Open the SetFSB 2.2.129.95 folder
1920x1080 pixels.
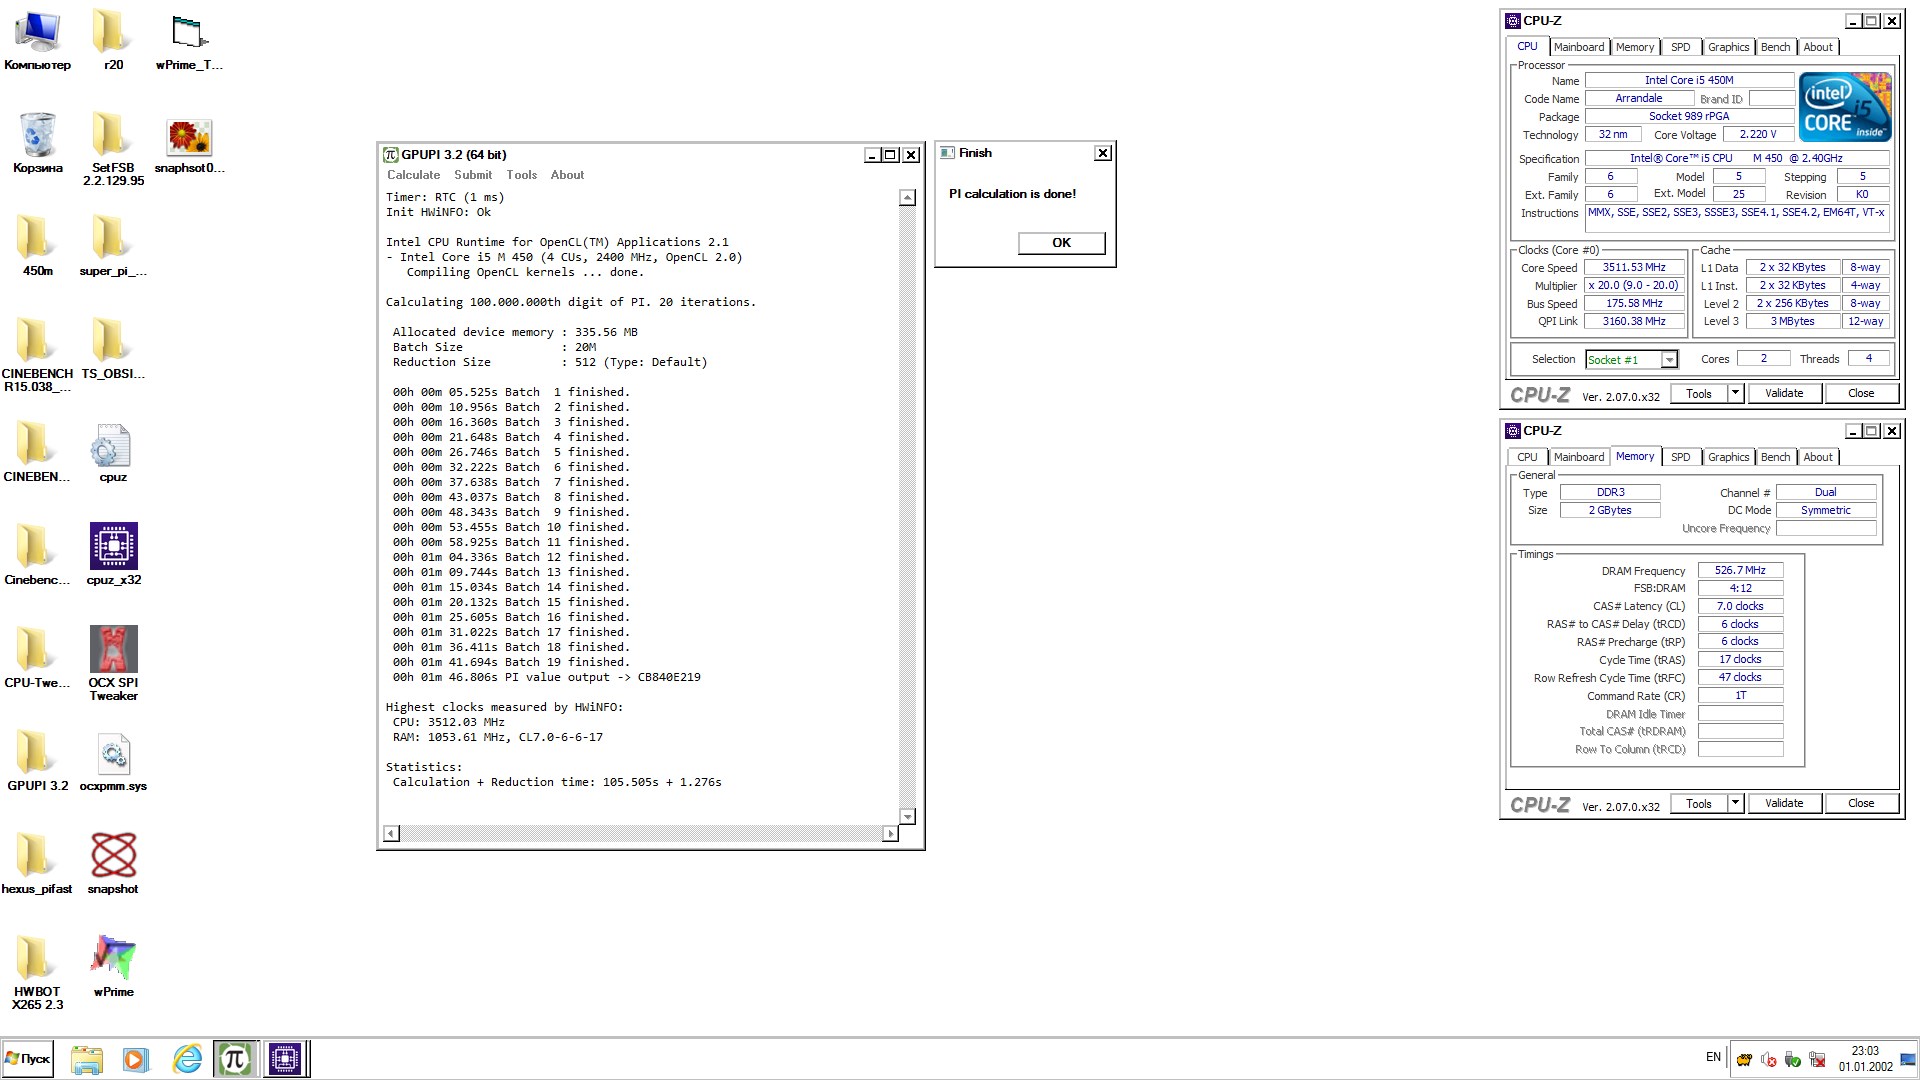pos(113,150)
